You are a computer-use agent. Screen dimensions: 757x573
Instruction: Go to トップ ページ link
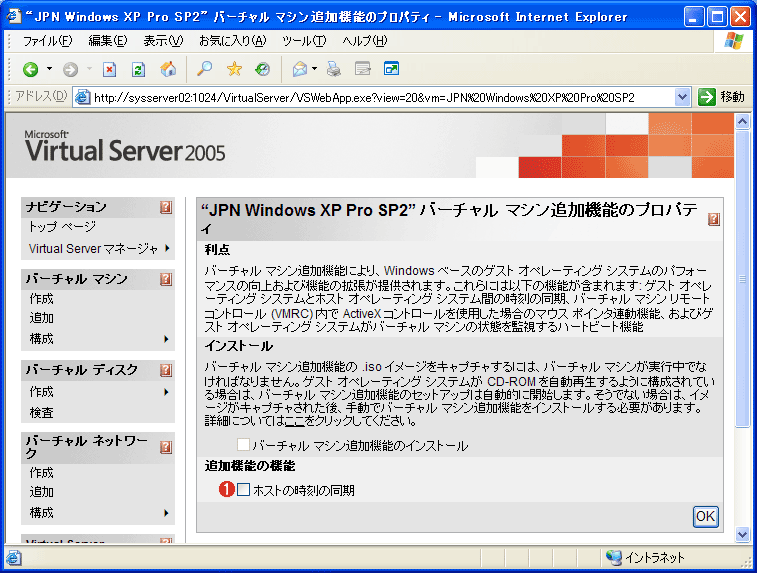(x=62, y=226)
